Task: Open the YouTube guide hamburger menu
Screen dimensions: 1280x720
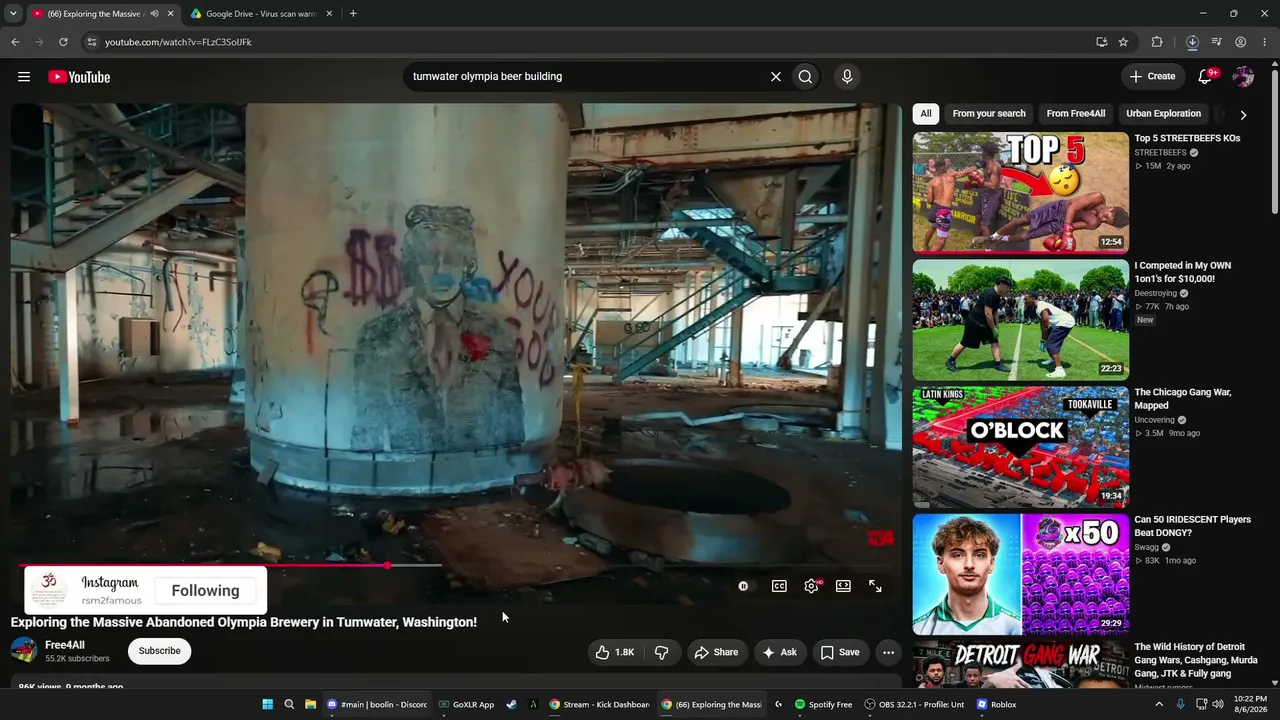Action: click(x=24, y=77)
